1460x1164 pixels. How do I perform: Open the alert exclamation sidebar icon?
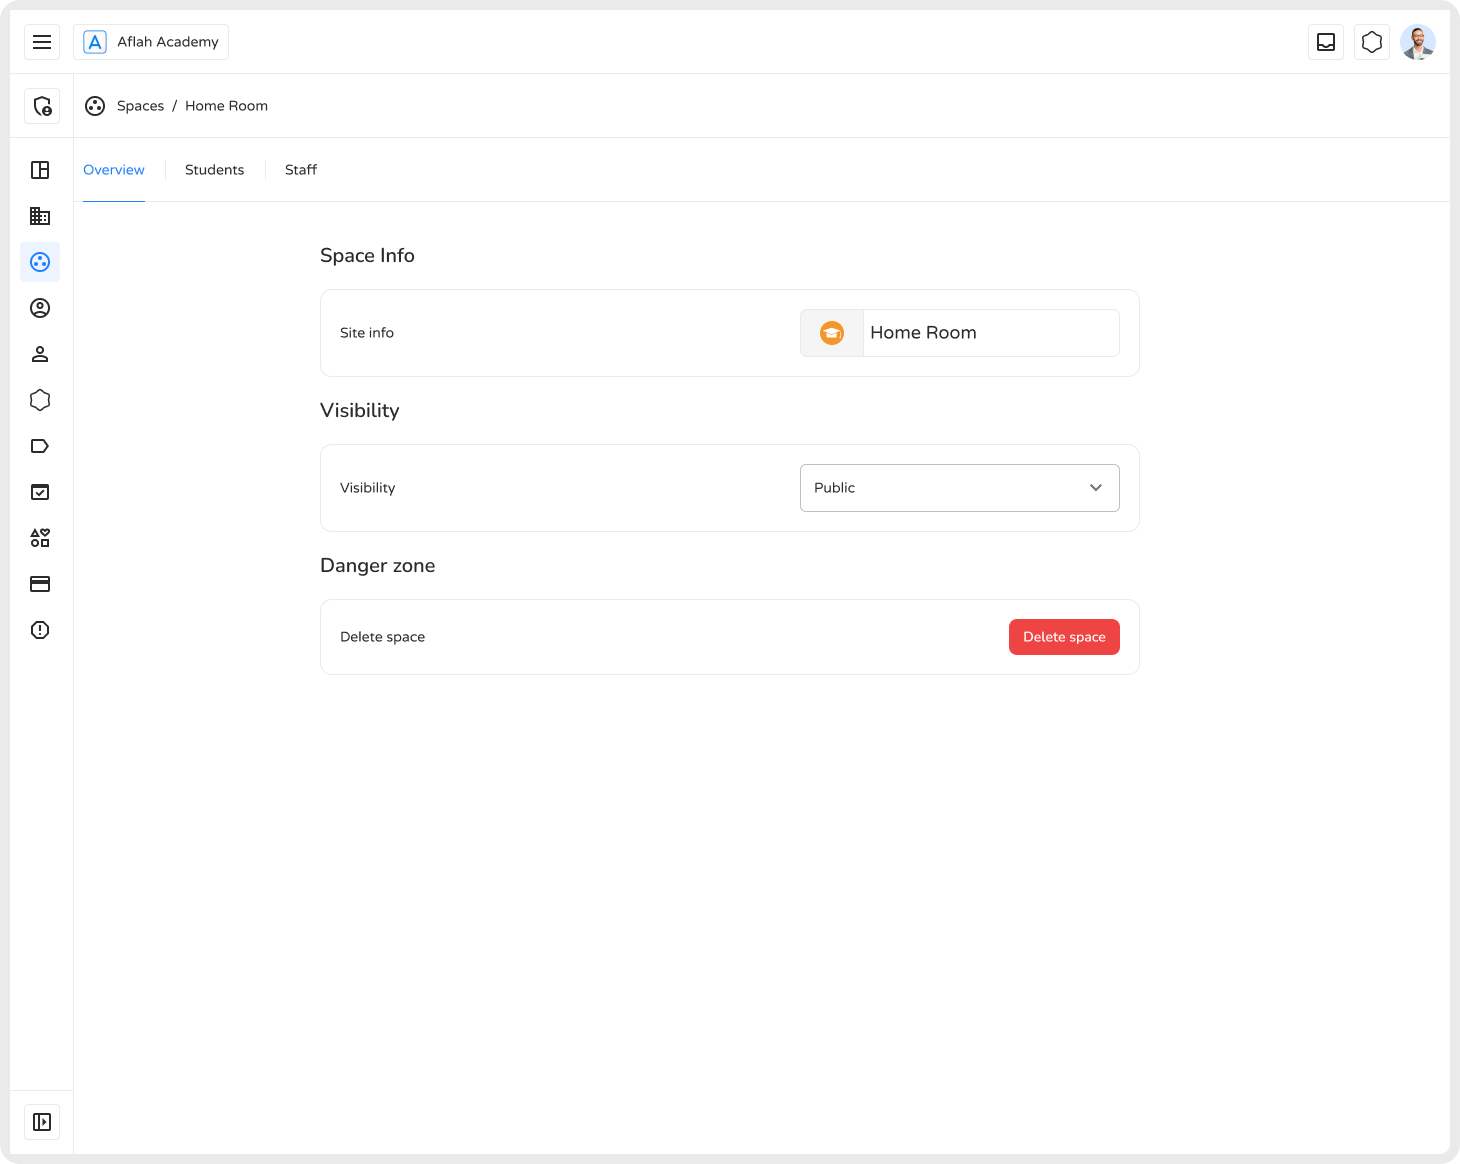pos(40,630)
